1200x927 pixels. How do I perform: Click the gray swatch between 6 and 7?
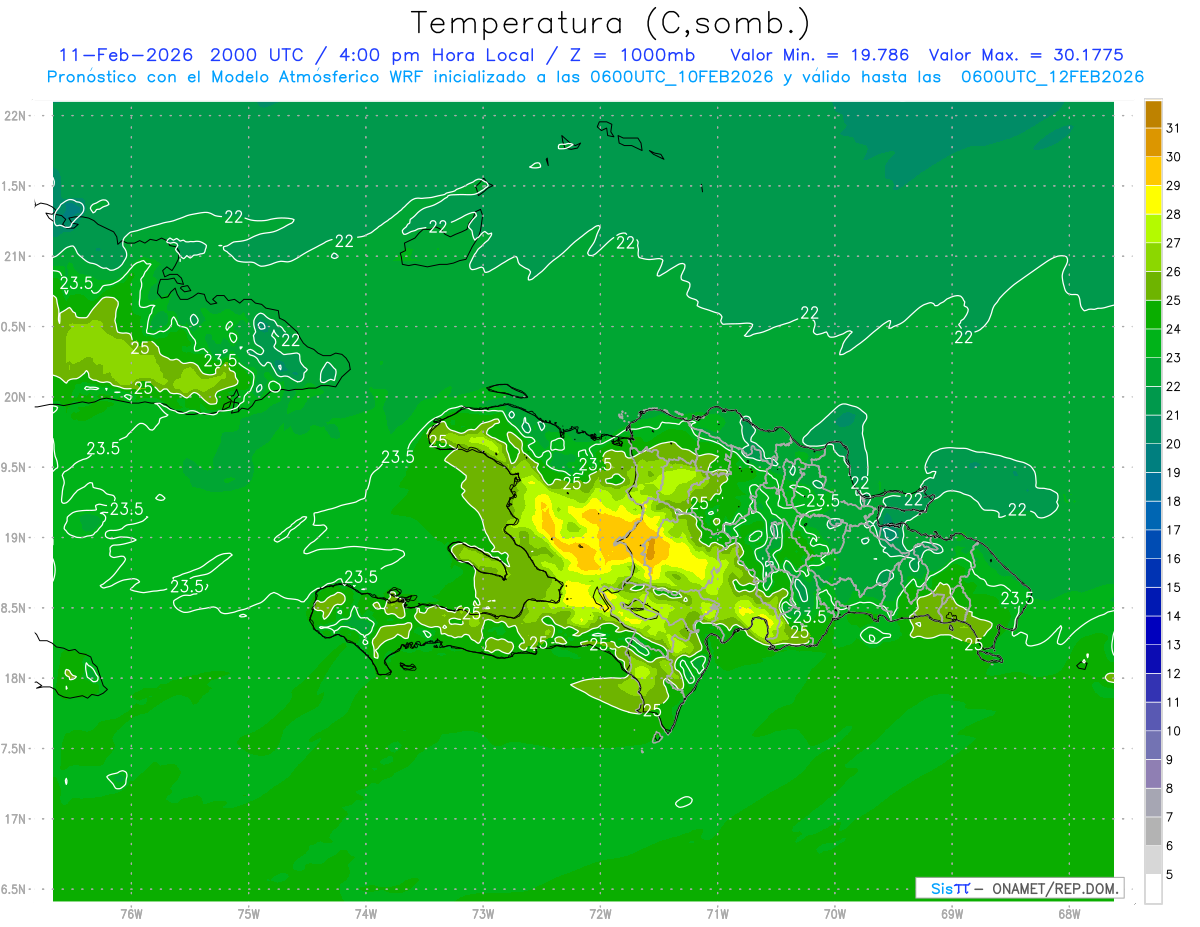click(1153, 831)
